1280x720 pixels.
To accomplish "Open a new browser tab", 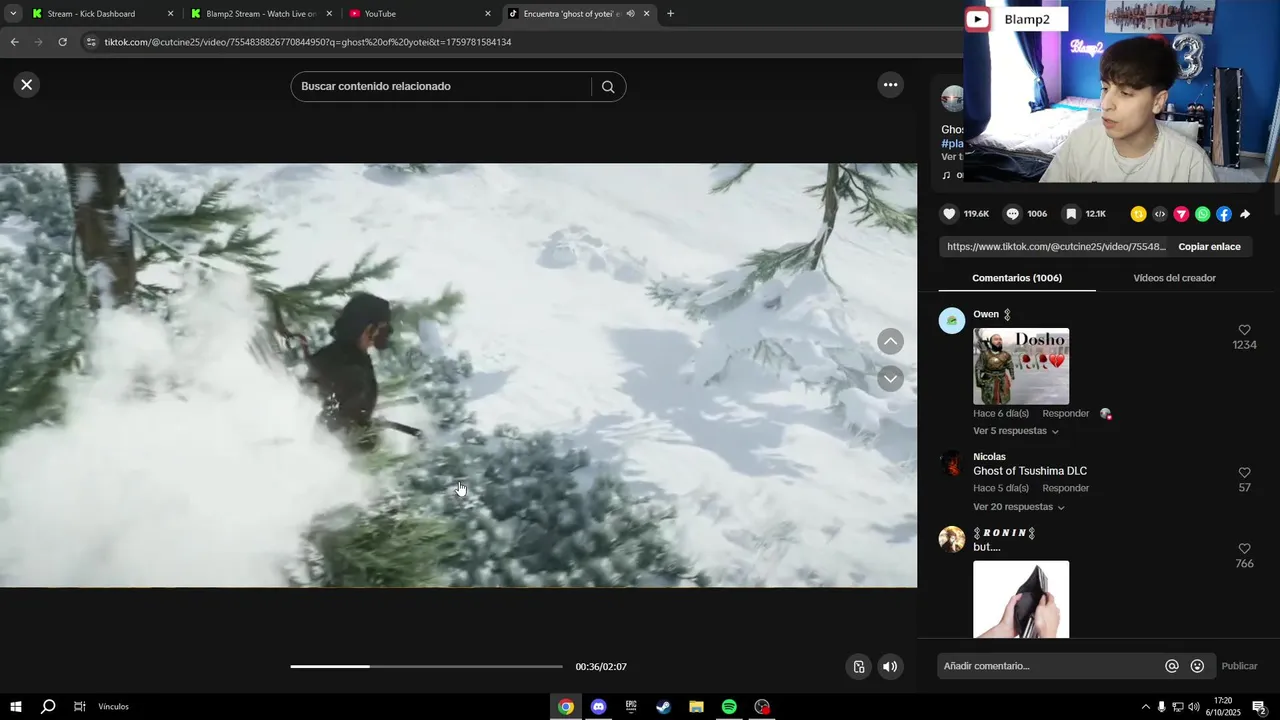I will tap(670, 14).
